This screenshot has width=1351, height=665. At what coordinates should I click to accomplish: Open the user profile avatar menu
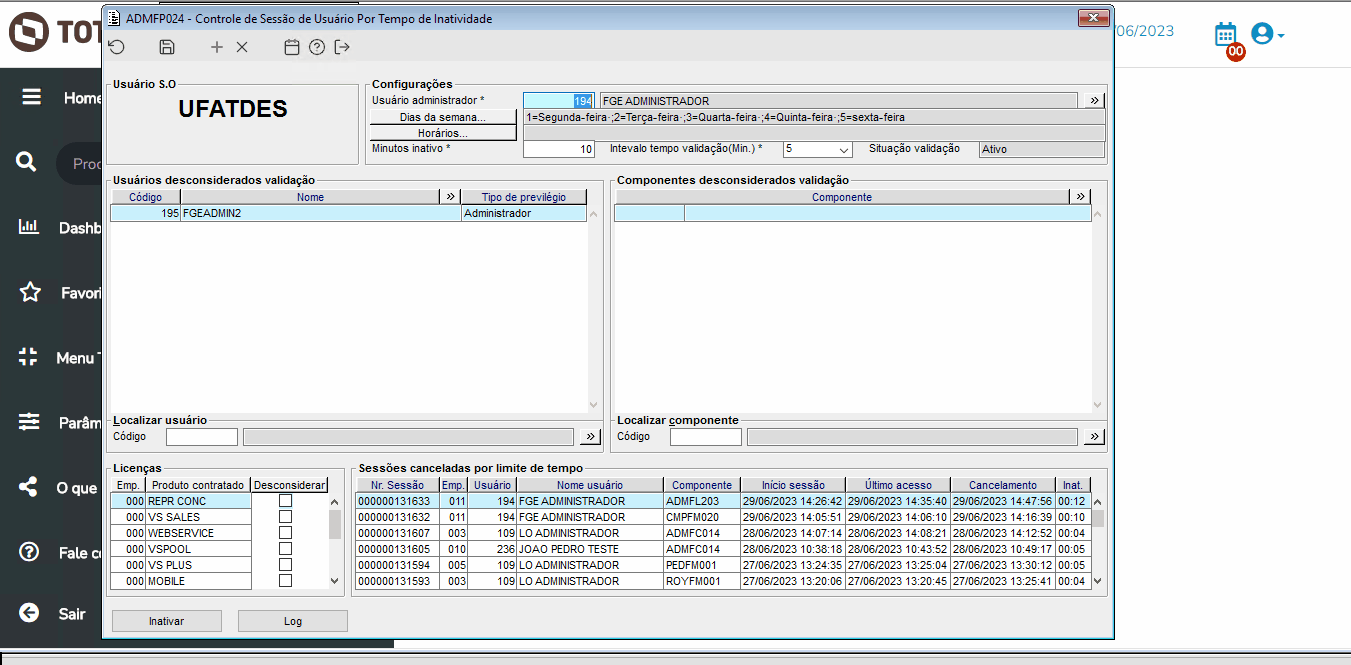(x=1268, y=34)
